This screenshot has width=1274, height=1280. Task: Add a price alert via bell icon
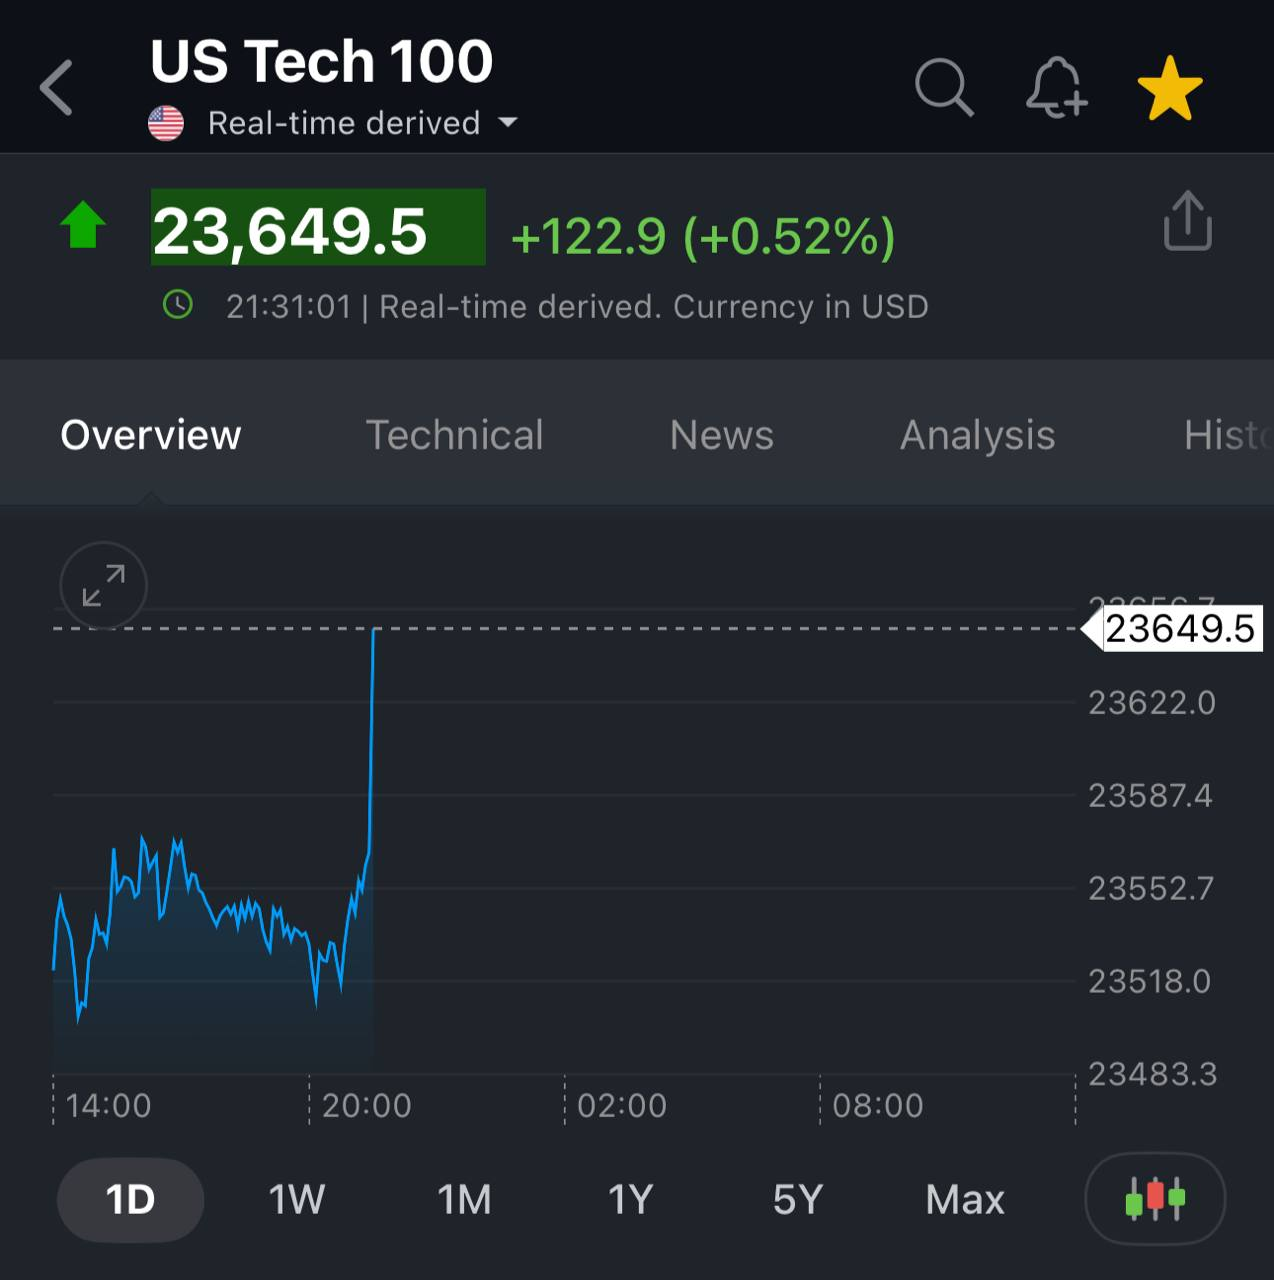pyautogui.click(x=1056, y=88)
